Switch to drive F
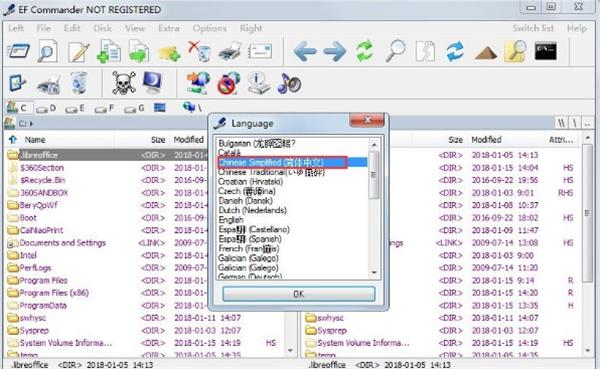This screenshot has height=369, width=600. [x=104, y=109]
